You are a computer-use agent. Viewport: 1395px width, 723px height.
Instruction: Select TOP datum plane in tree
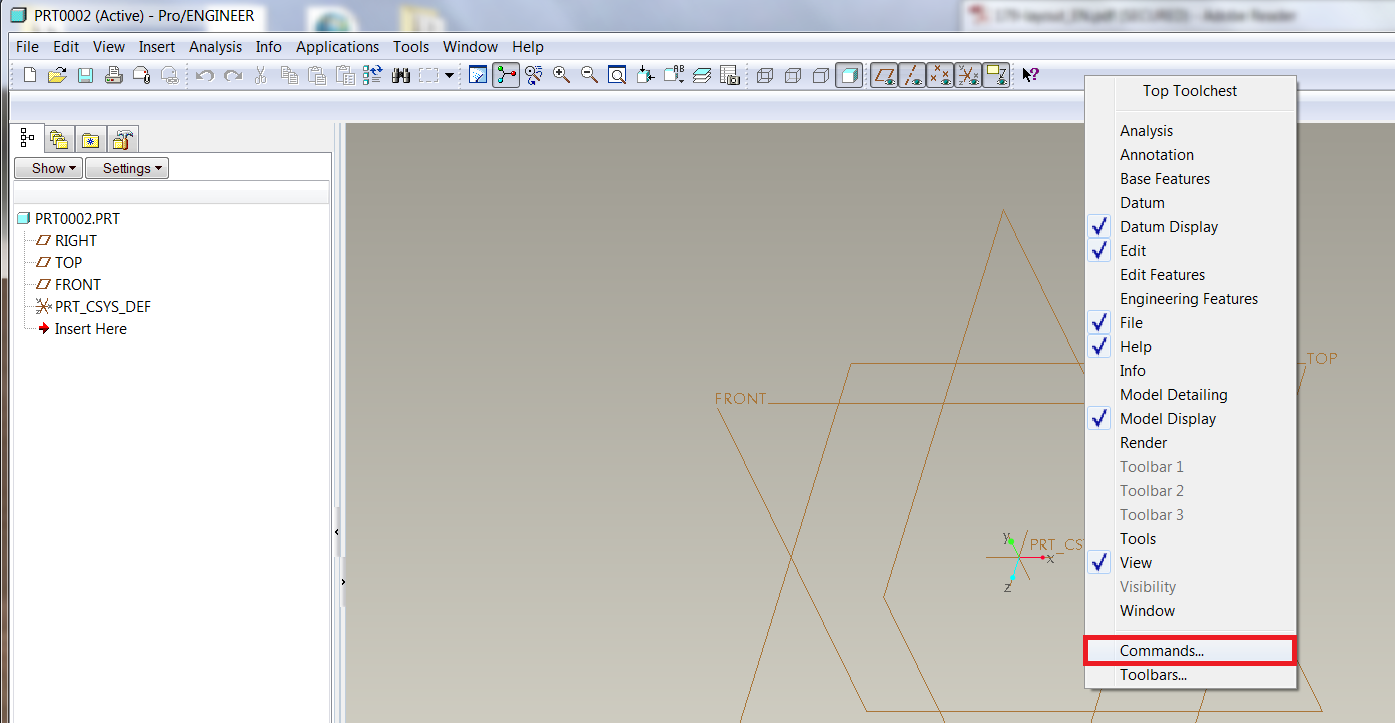[x=59, y=263]
